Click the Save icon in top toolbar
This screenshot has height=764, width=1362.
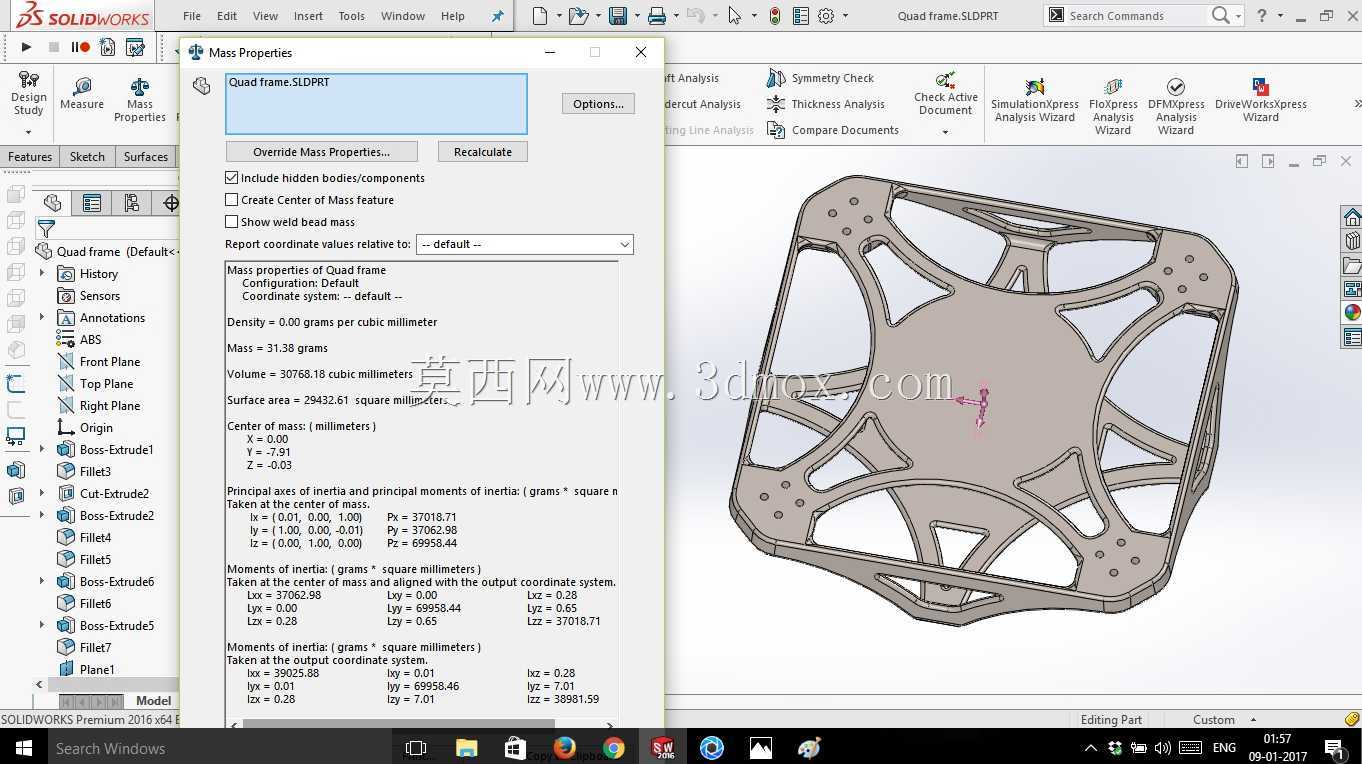[618, 16]
